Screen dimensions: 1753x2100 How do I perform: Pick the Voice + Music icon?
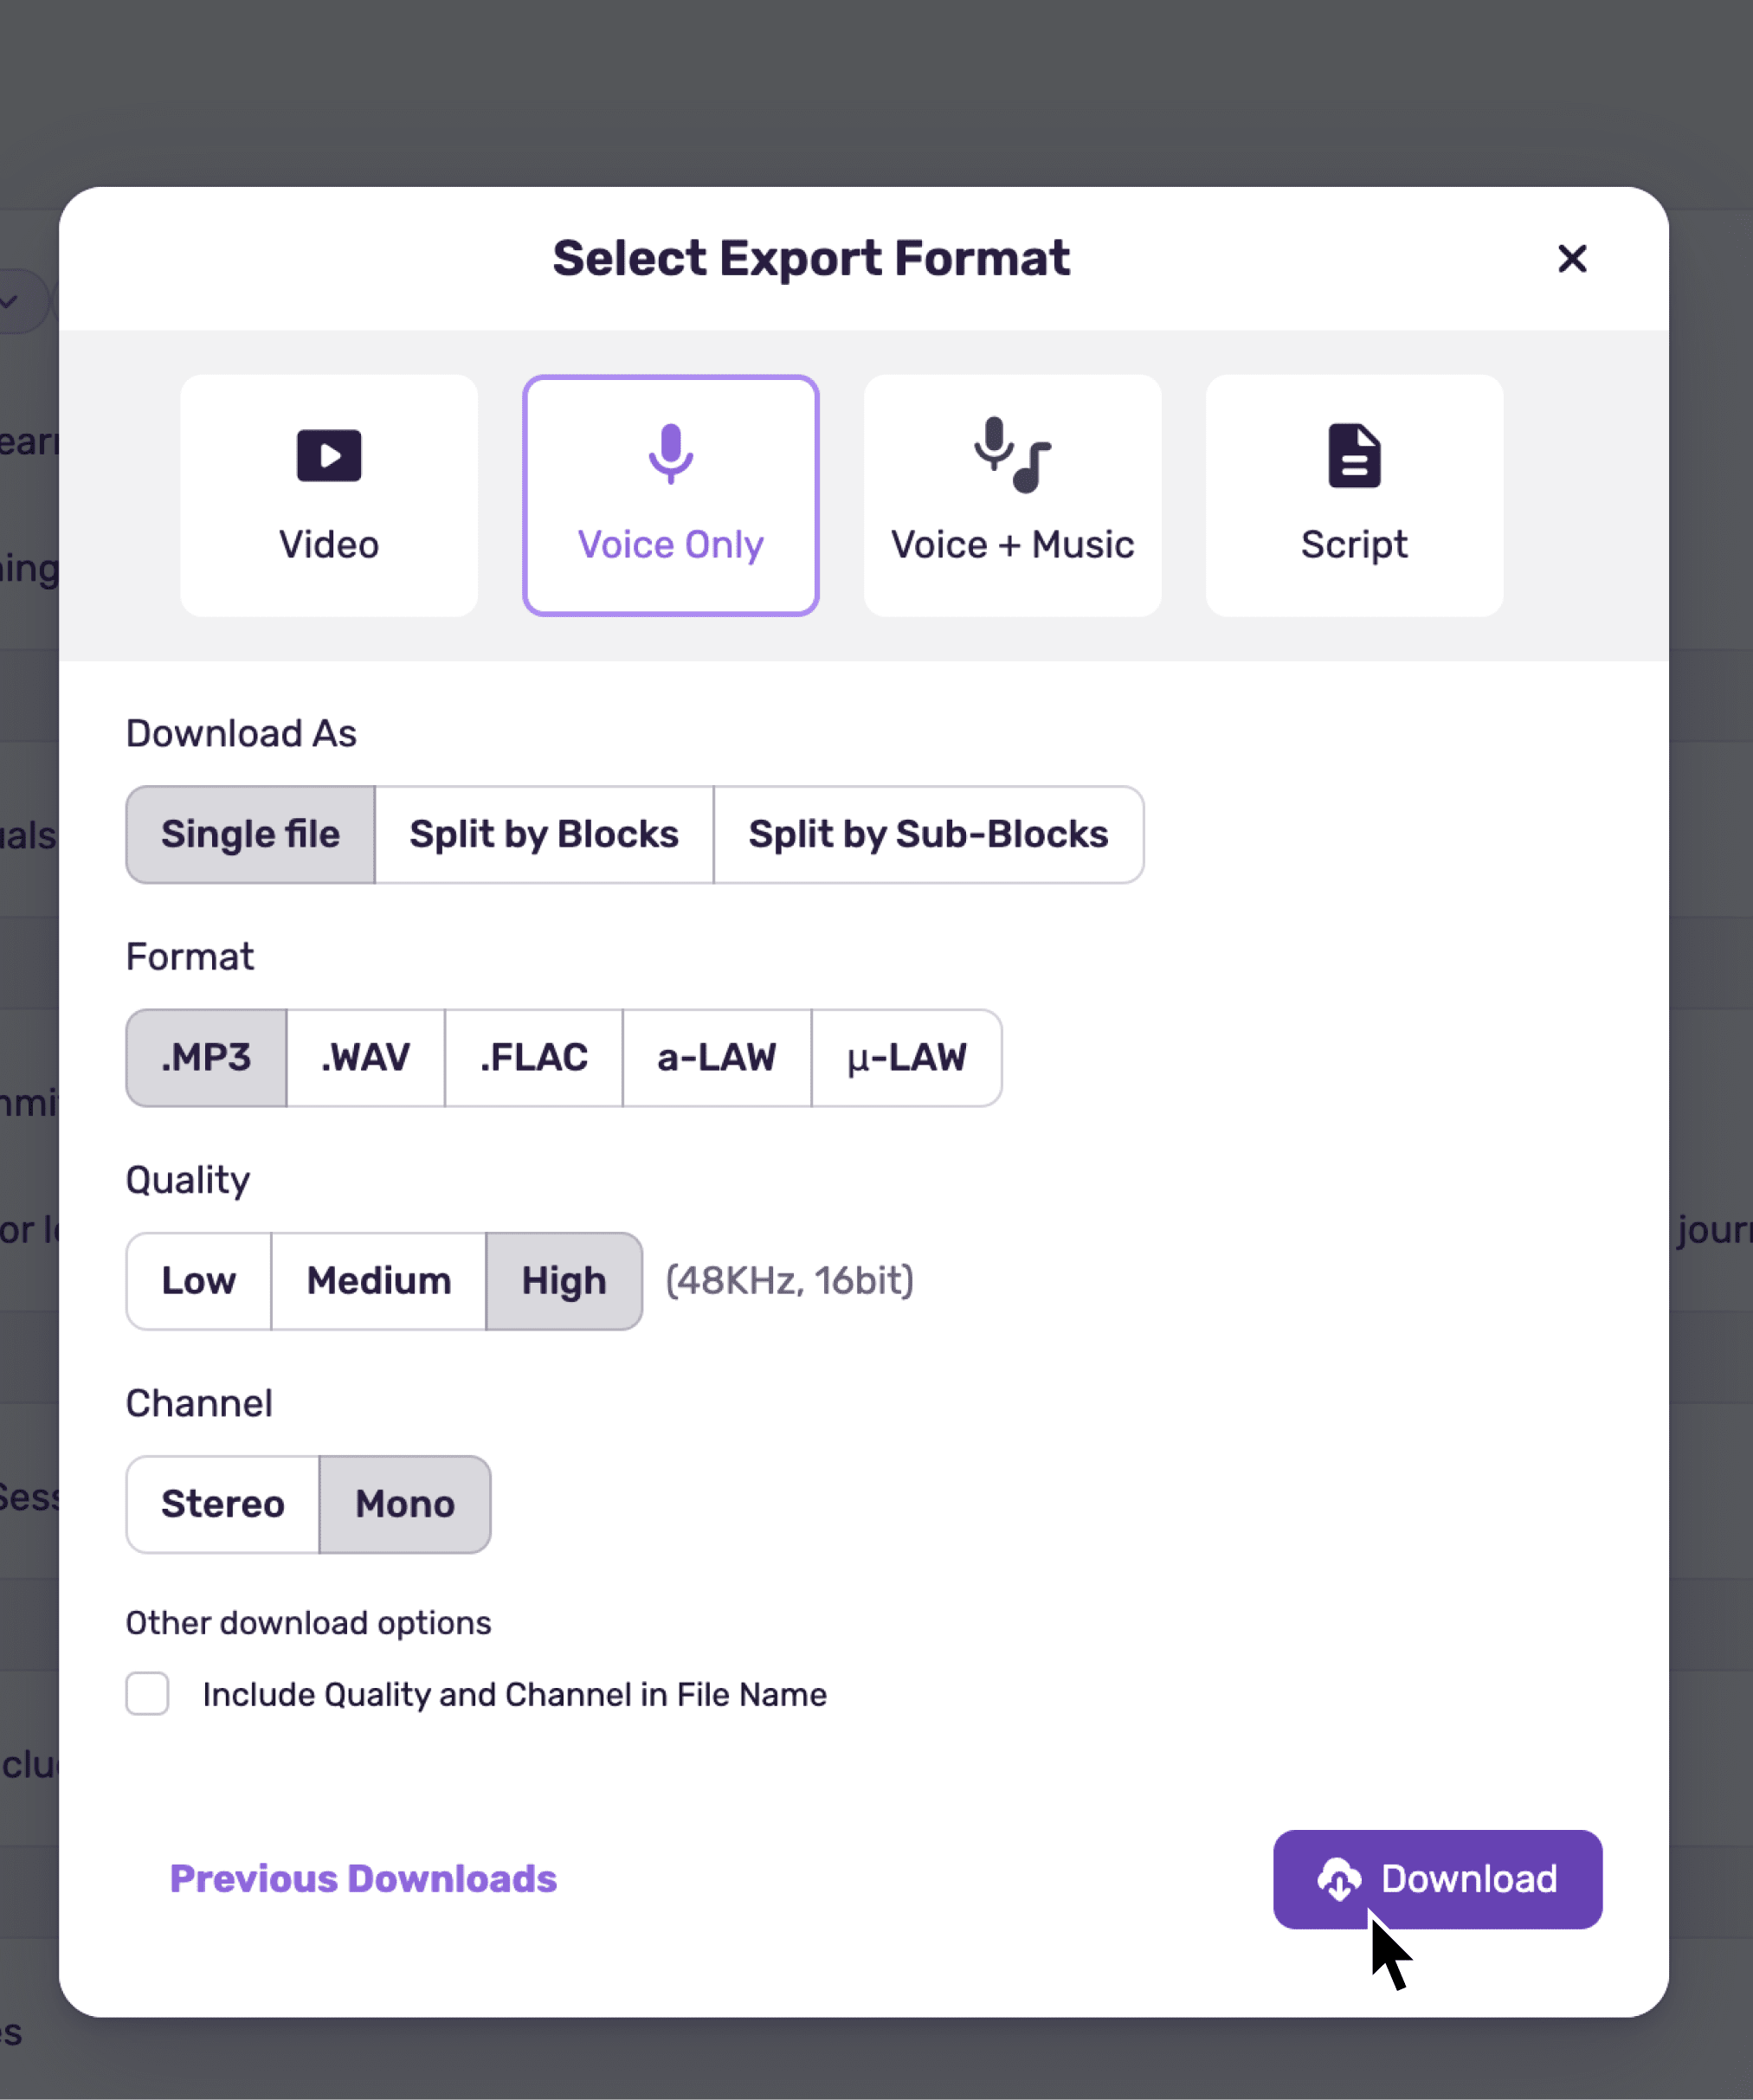[1012, 455]
